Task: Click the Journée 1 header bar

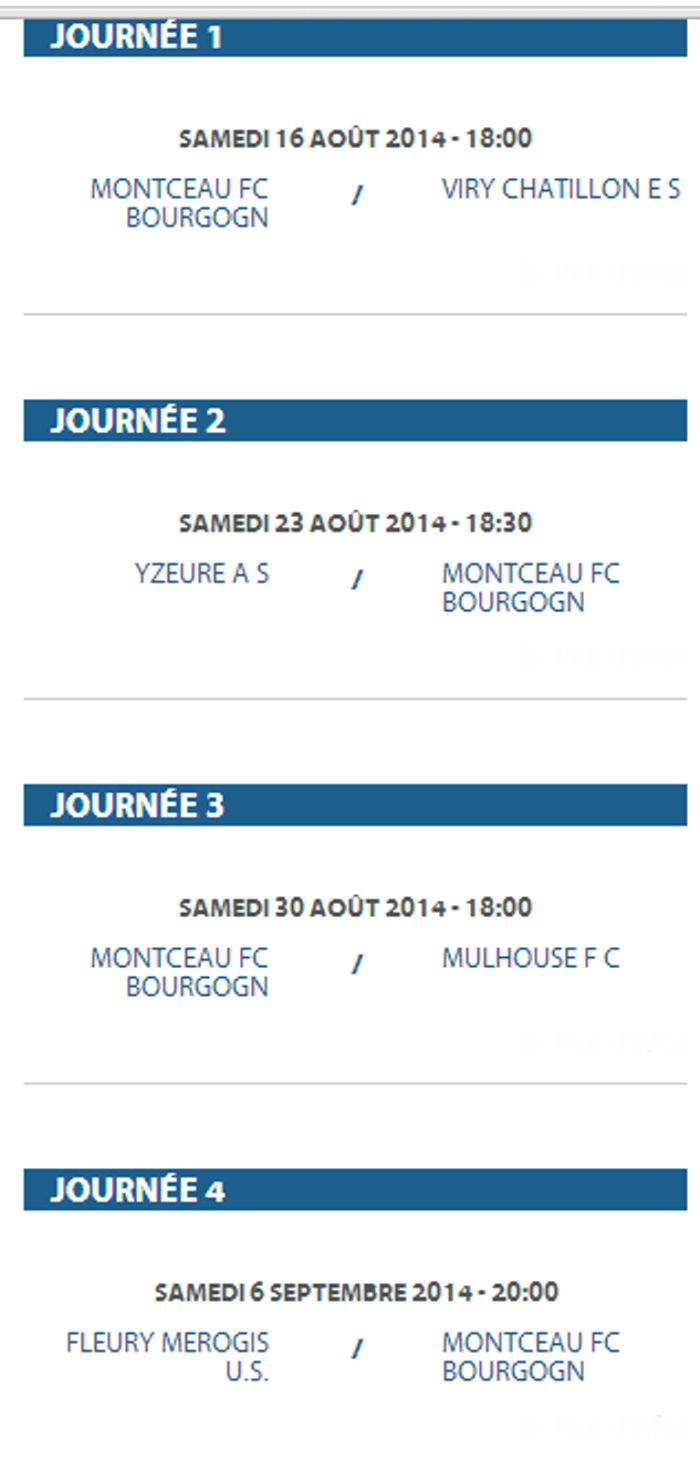Action: pos(355,37)
